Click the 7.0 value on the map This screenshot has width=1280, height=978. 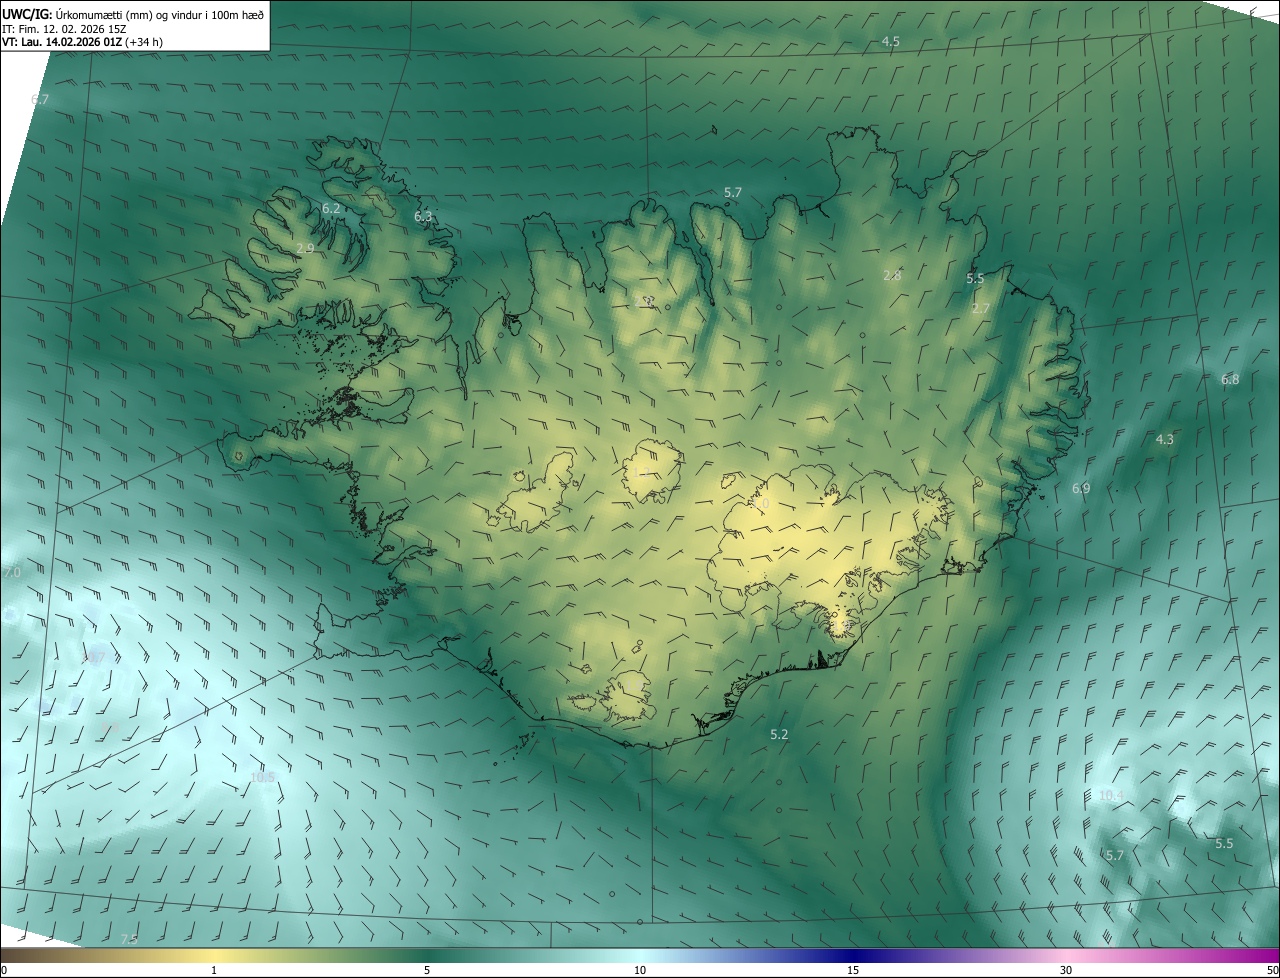tap(12, 573)
